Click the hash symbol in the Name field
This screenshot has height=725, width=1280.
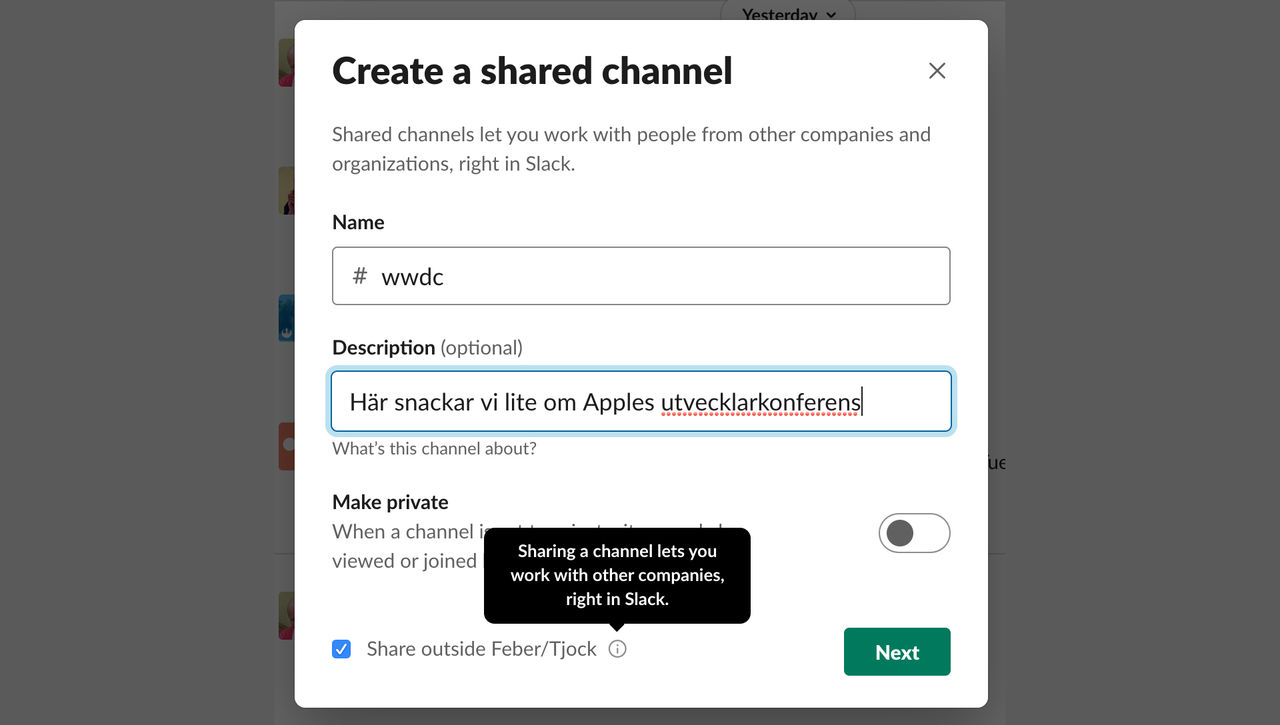[x=360, y=276]
